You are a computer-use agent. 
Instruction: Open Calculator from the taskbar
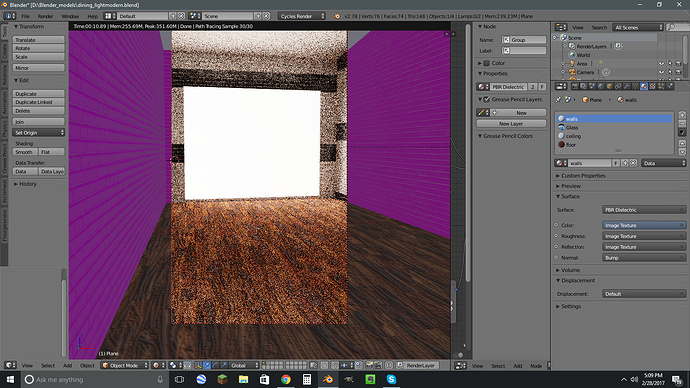pos(307,379)
